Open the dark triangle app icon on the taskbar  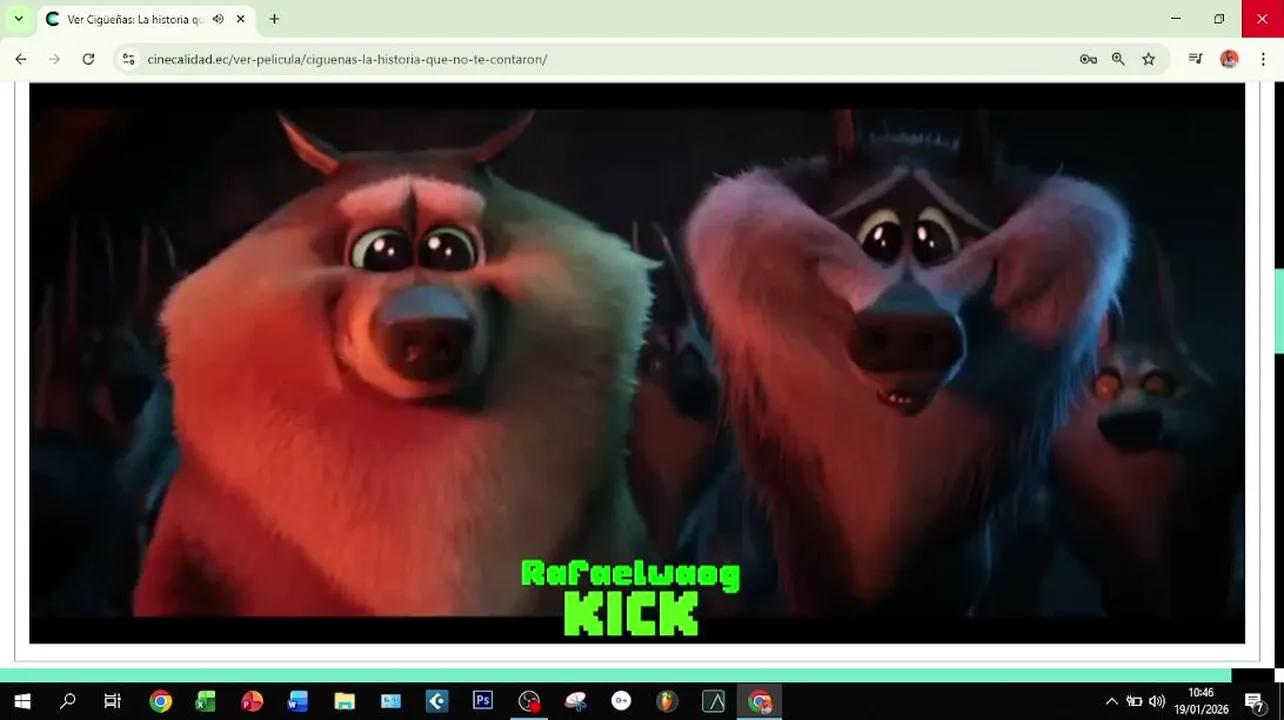tap(713, 701)
